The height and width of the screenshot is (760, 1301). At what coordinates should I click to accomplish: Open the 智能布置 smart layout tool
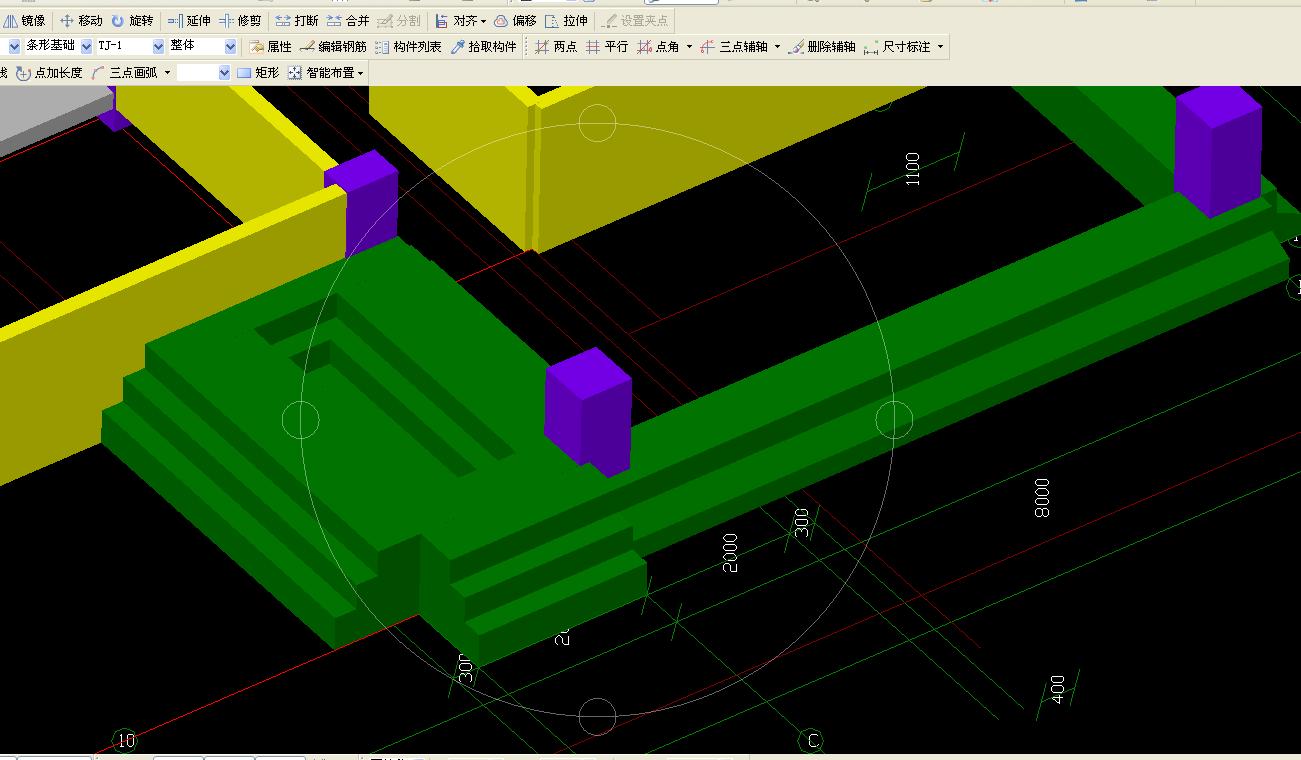322,72
